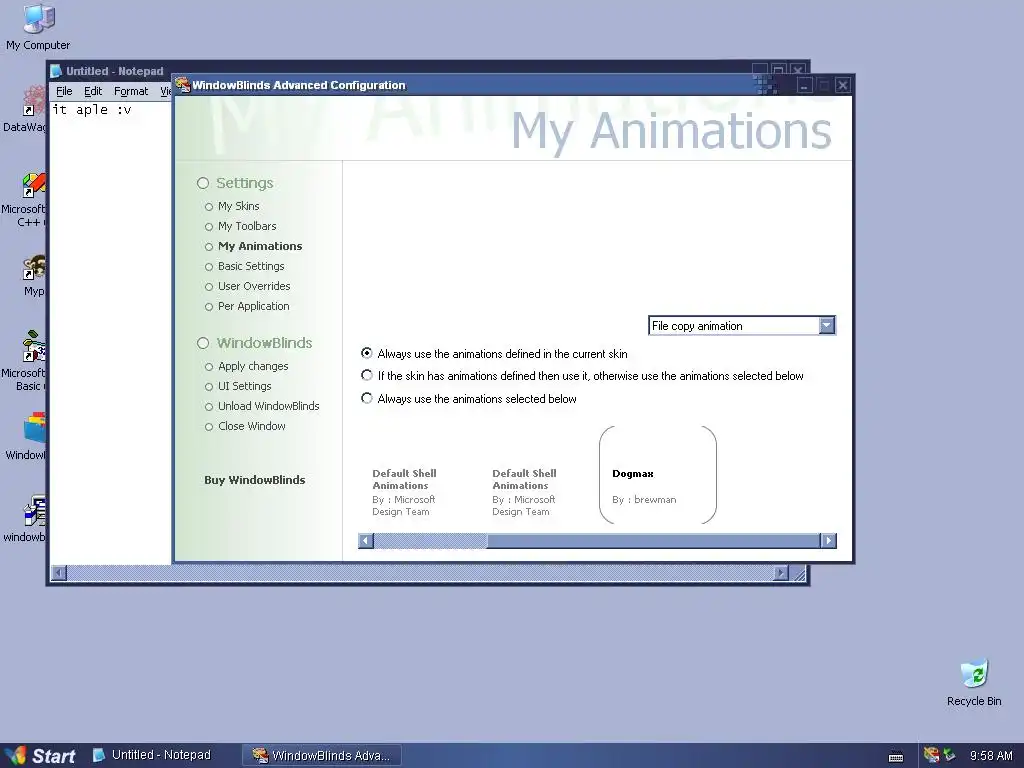Click the WindowBlinds title bar app icon
This screenshot has height=768, width=1024.
click(183, 85)
